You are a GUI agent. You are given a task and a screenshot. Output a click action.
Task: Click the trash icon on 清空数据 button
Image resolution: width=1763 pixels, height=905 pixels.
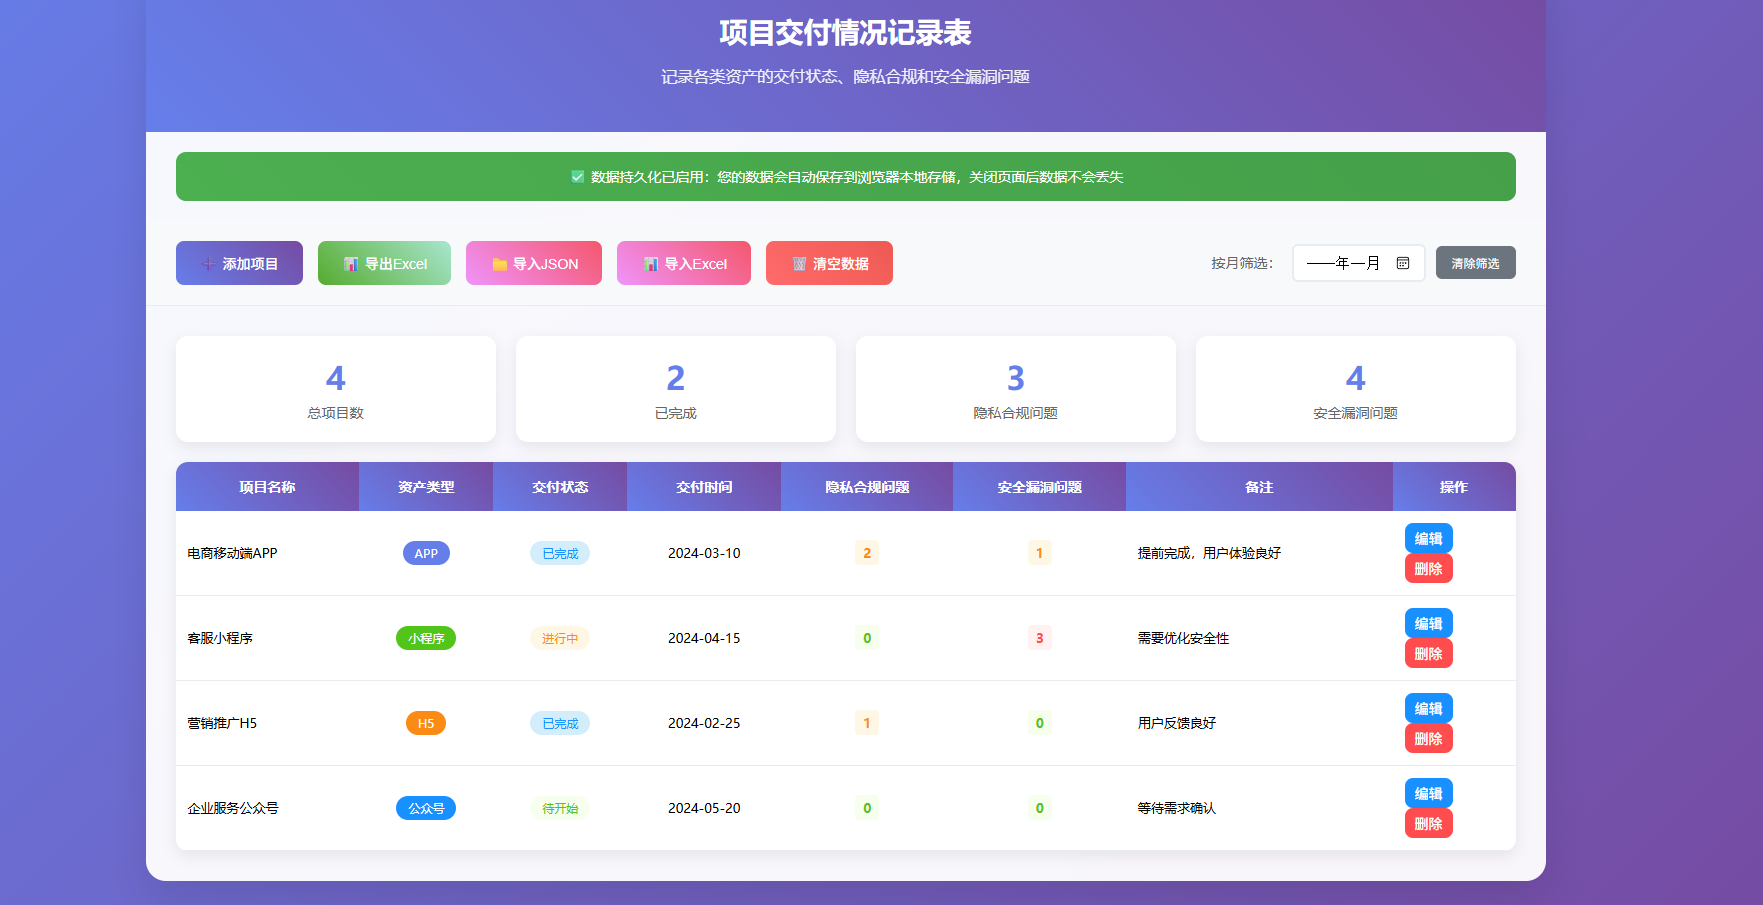coord(799,264)
